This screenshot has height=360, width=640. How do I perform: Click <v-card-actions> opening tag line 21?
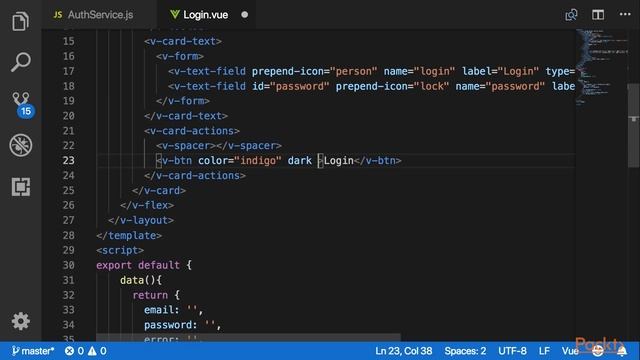pyautogui.click(x=192, y=131)
